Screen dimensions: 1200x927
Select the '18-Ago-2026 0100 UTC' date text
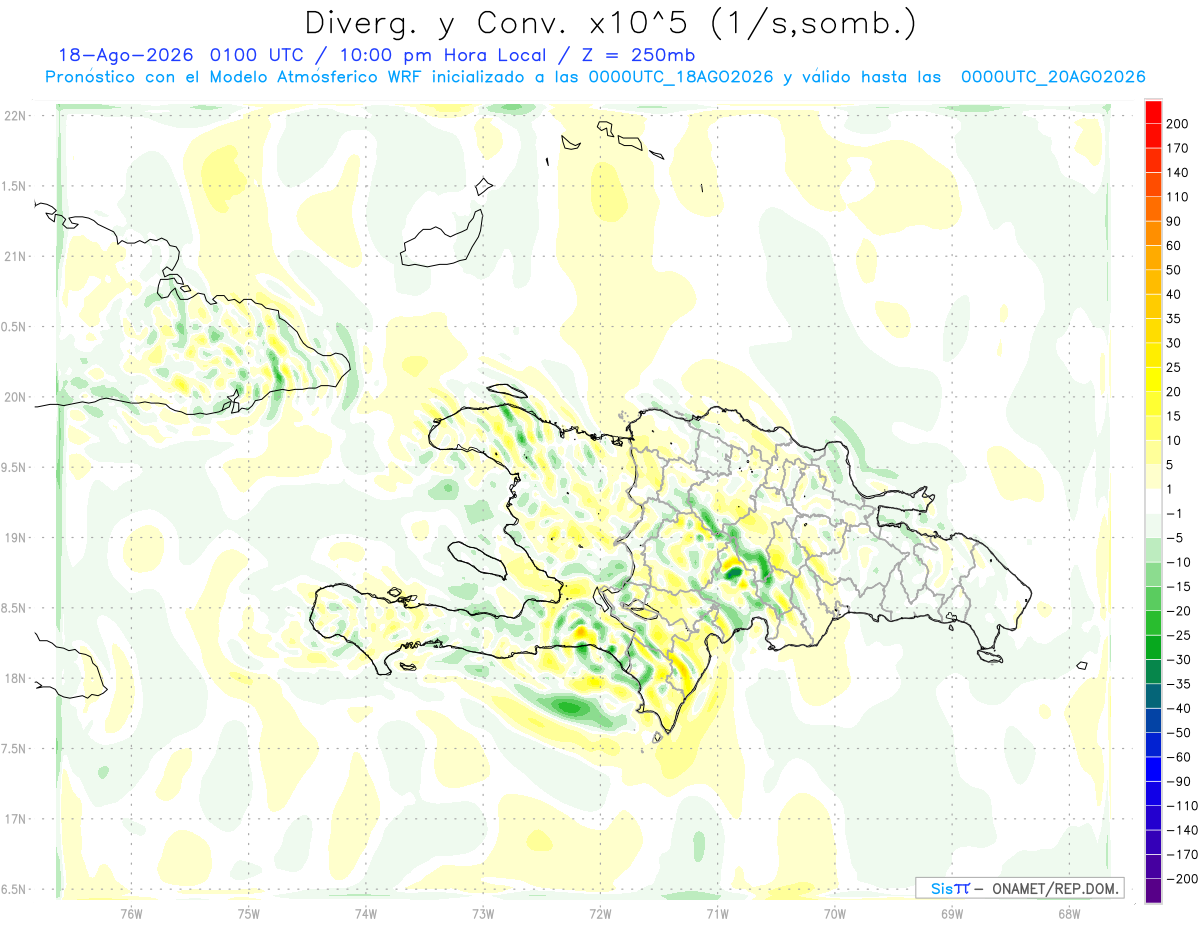pos(179,55)
